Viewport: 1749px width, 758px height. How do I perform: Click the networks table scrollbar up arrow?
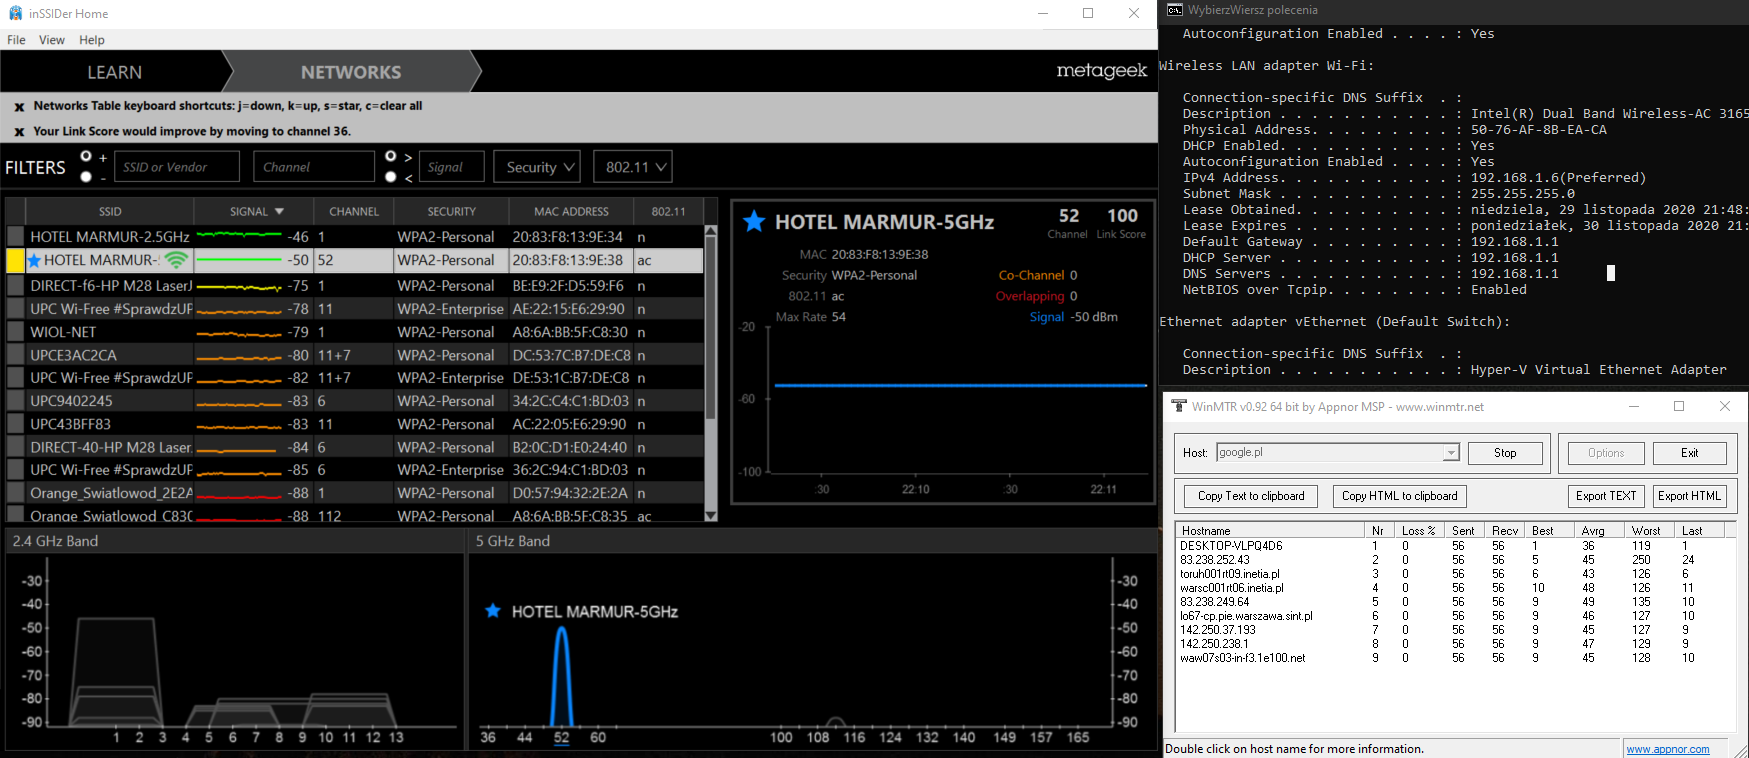pyautogui.click(x=711, y=231)
